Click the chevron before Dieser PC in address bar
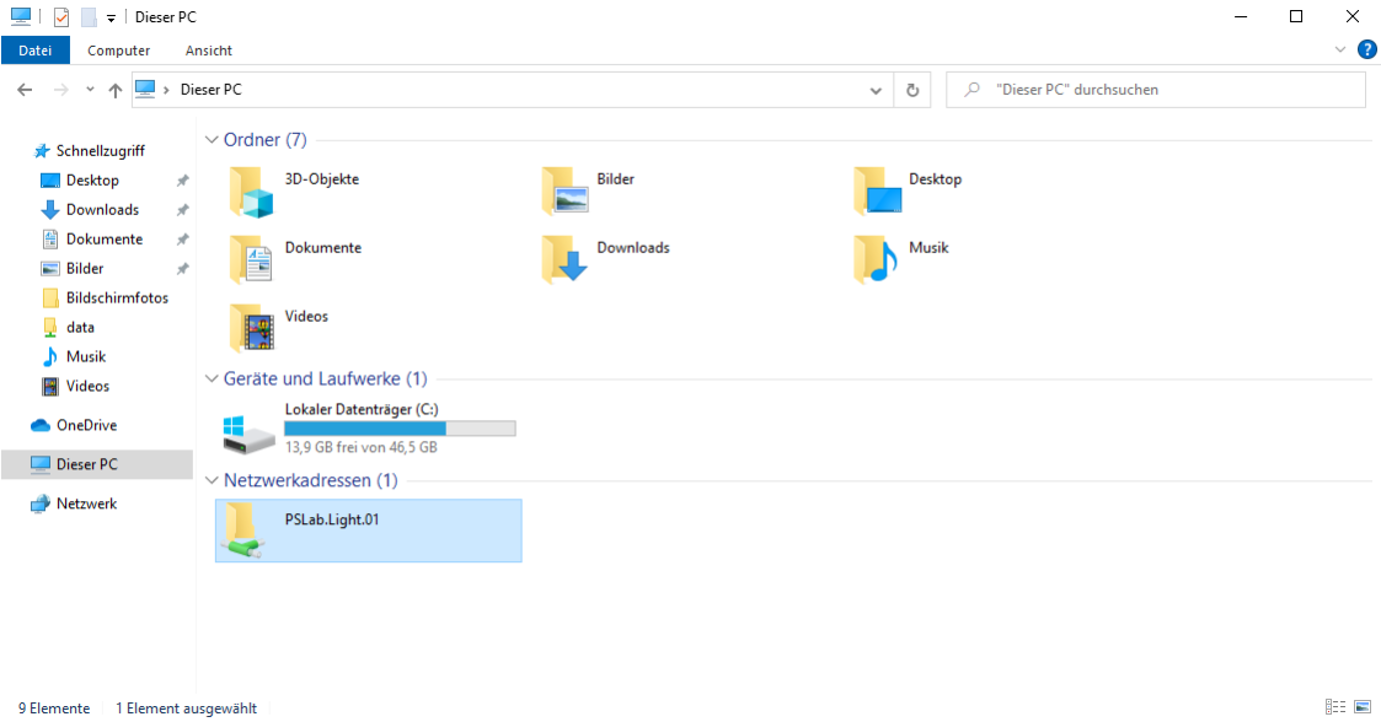 166,90
